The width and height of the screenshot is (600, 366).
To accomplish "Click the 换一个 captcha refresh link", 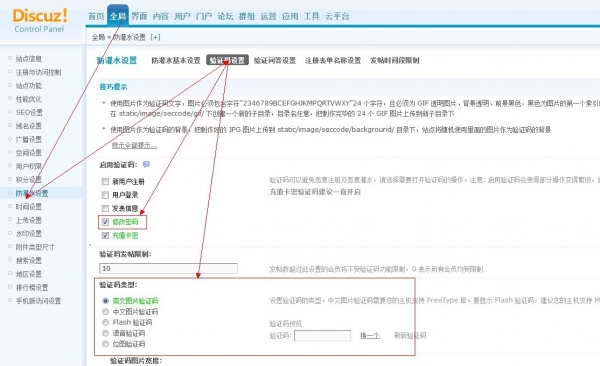I will pos(370,335).
